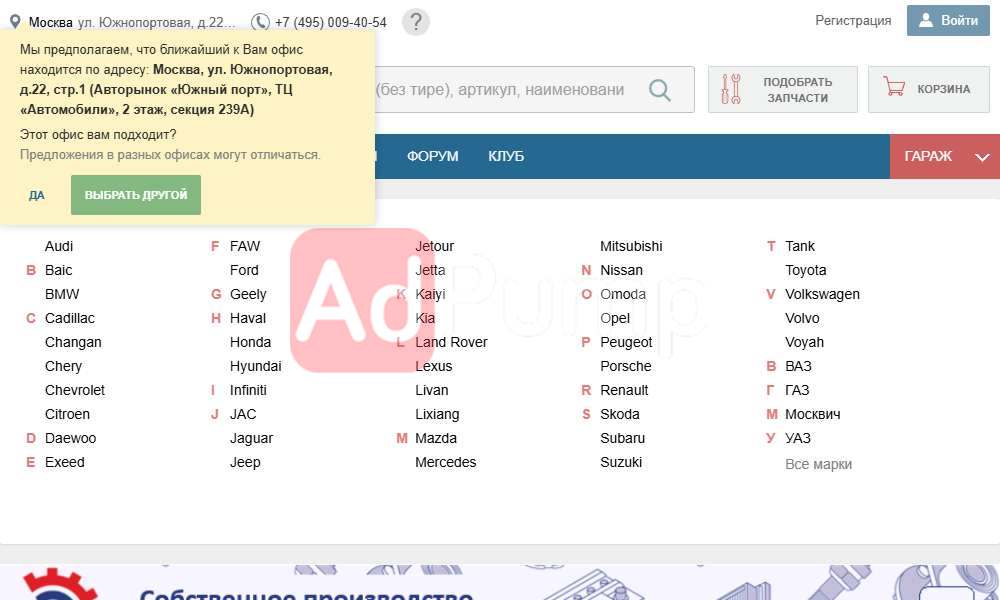Viewport: 1000px width, 600px height.
Task: Select the Changan brand
Action: point(73,342)
